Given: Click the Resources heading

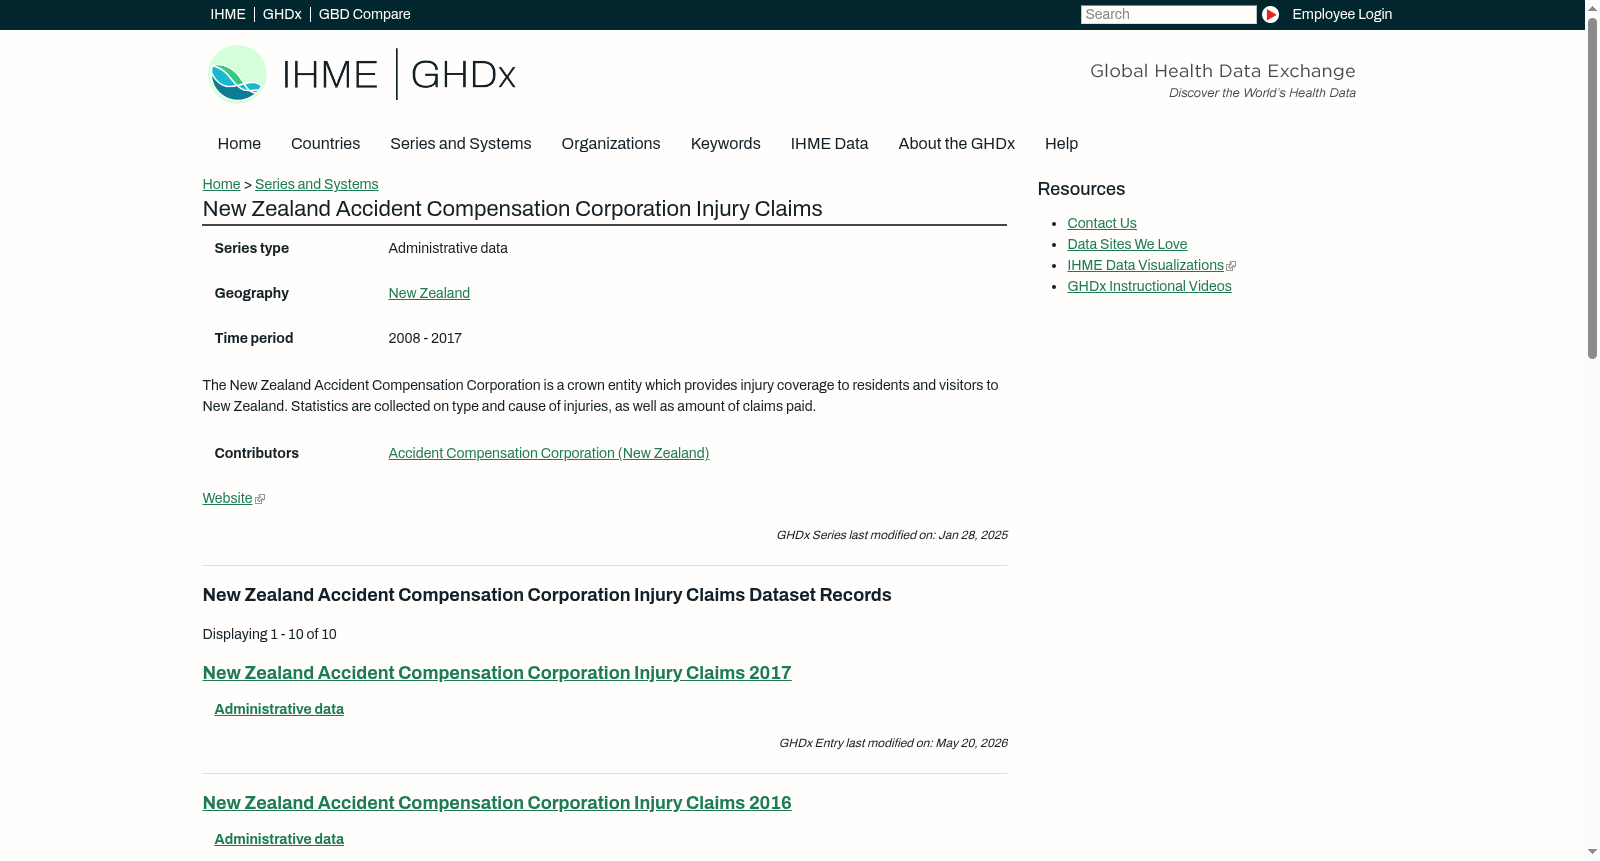Looking at the screenshot, I should point(1081,189).
